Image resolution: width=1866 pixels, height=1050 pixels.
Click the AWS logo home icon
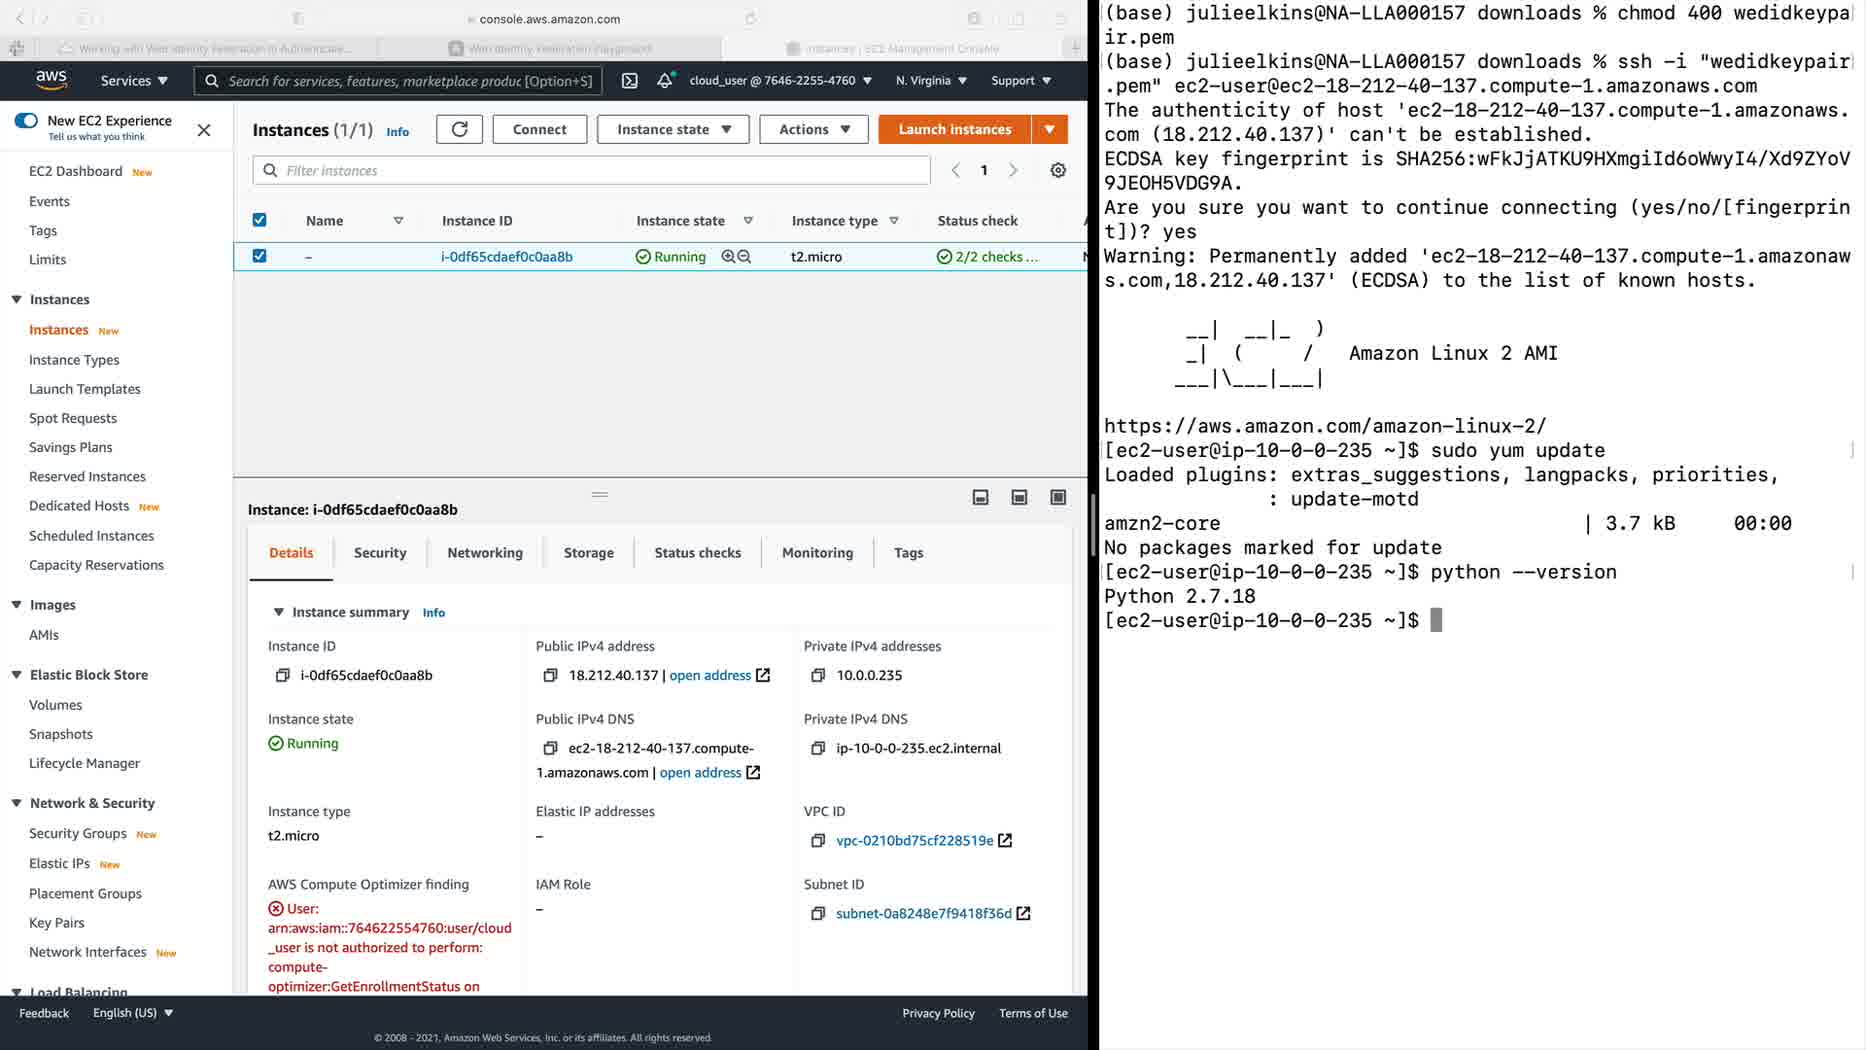(51, 80)
